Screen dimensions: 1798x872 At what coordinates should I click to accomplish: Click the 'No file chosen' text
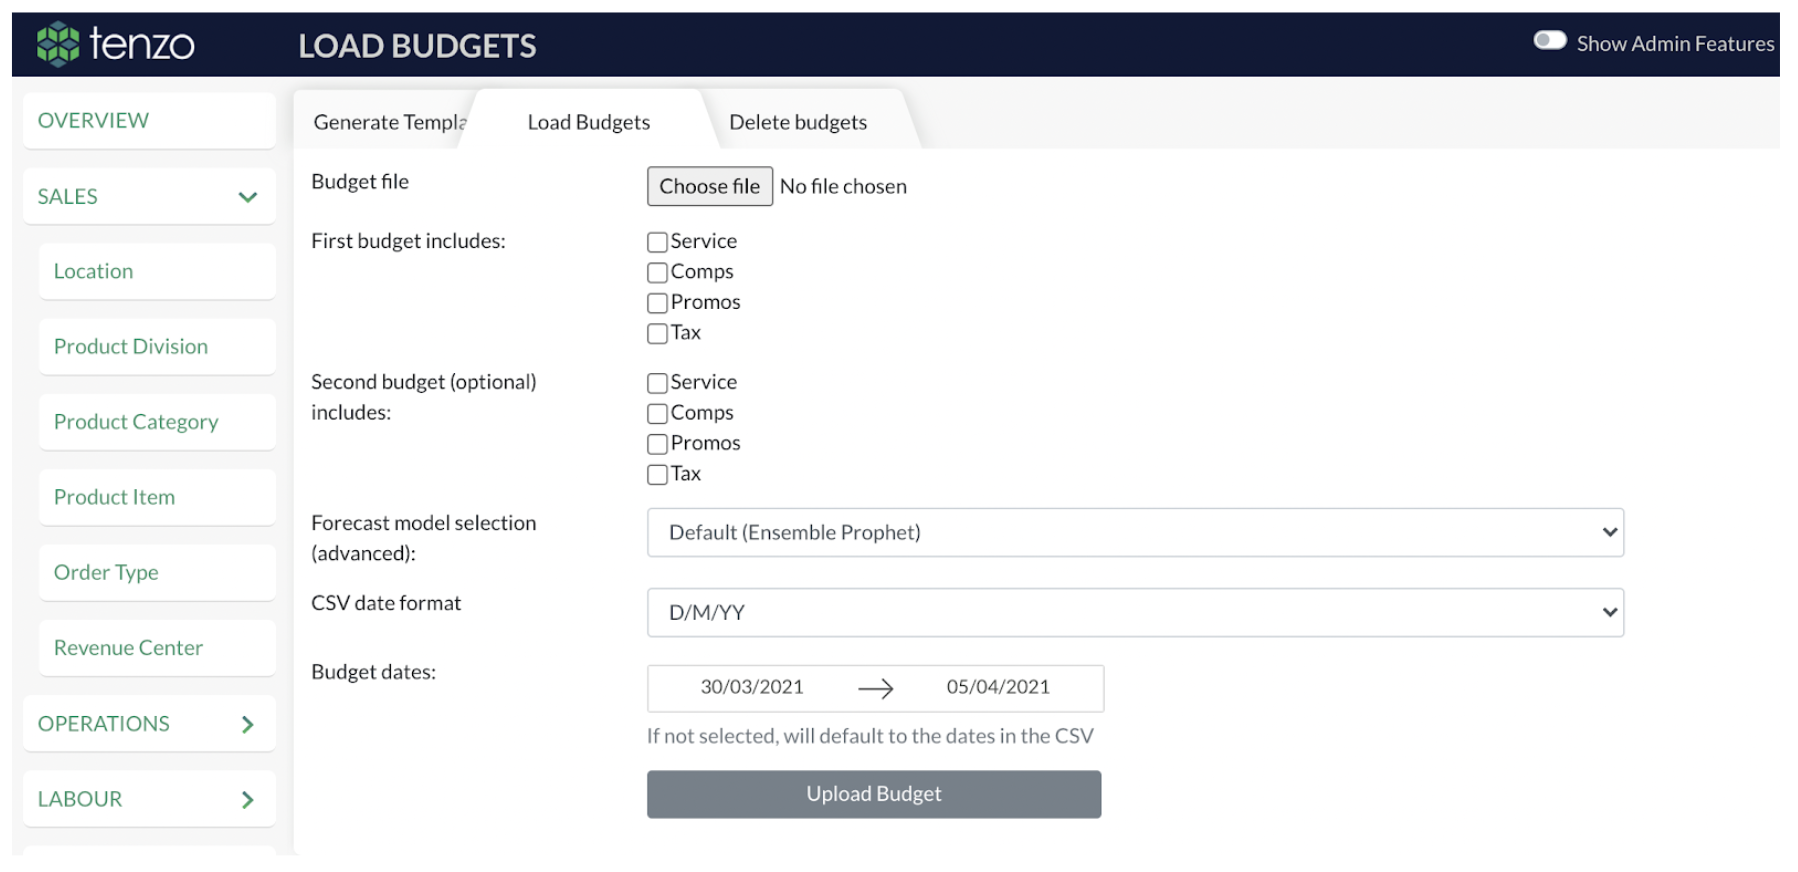tap(843, 186)
